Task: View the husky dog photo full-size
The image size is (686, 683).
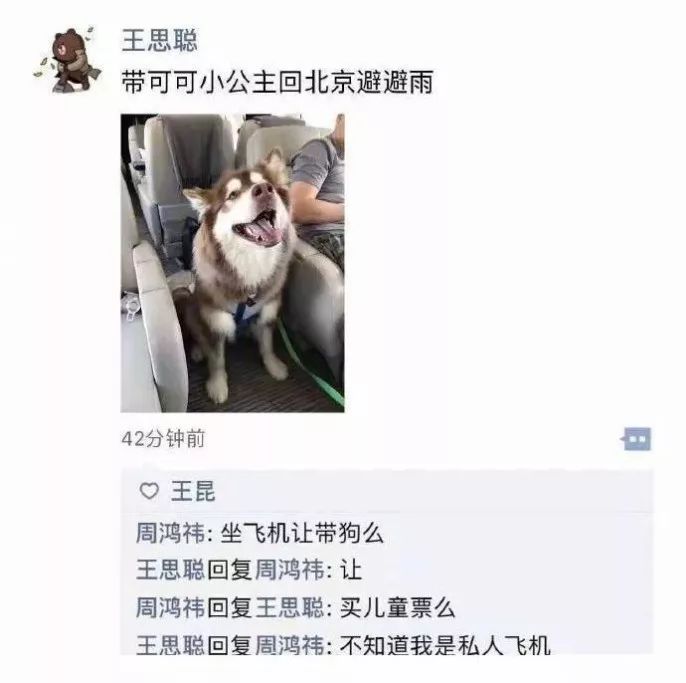Action: [232, 263]
